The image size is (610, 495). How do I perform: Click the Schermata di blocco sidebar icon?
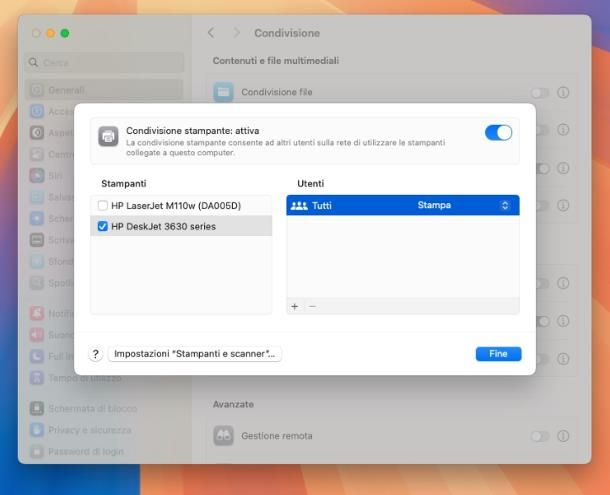pyautogui.click(x=37, y=408)
